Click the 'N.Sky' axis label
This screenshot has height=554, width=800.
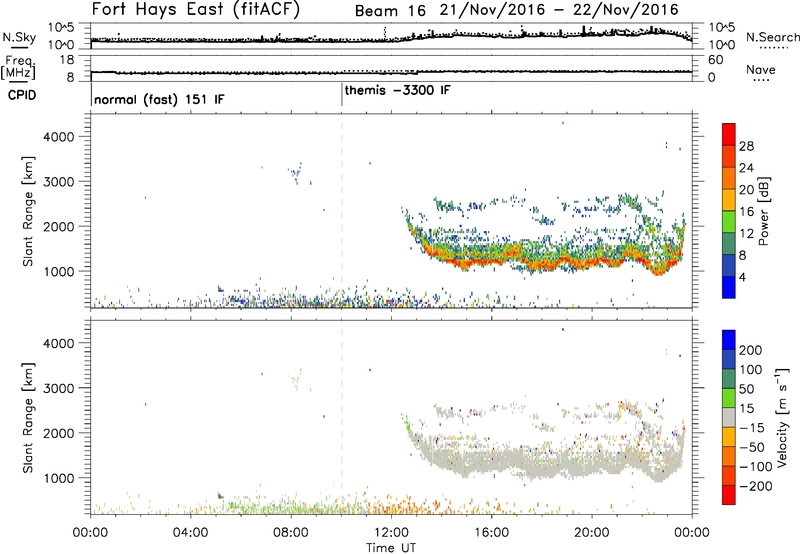[x=19, y=37]
